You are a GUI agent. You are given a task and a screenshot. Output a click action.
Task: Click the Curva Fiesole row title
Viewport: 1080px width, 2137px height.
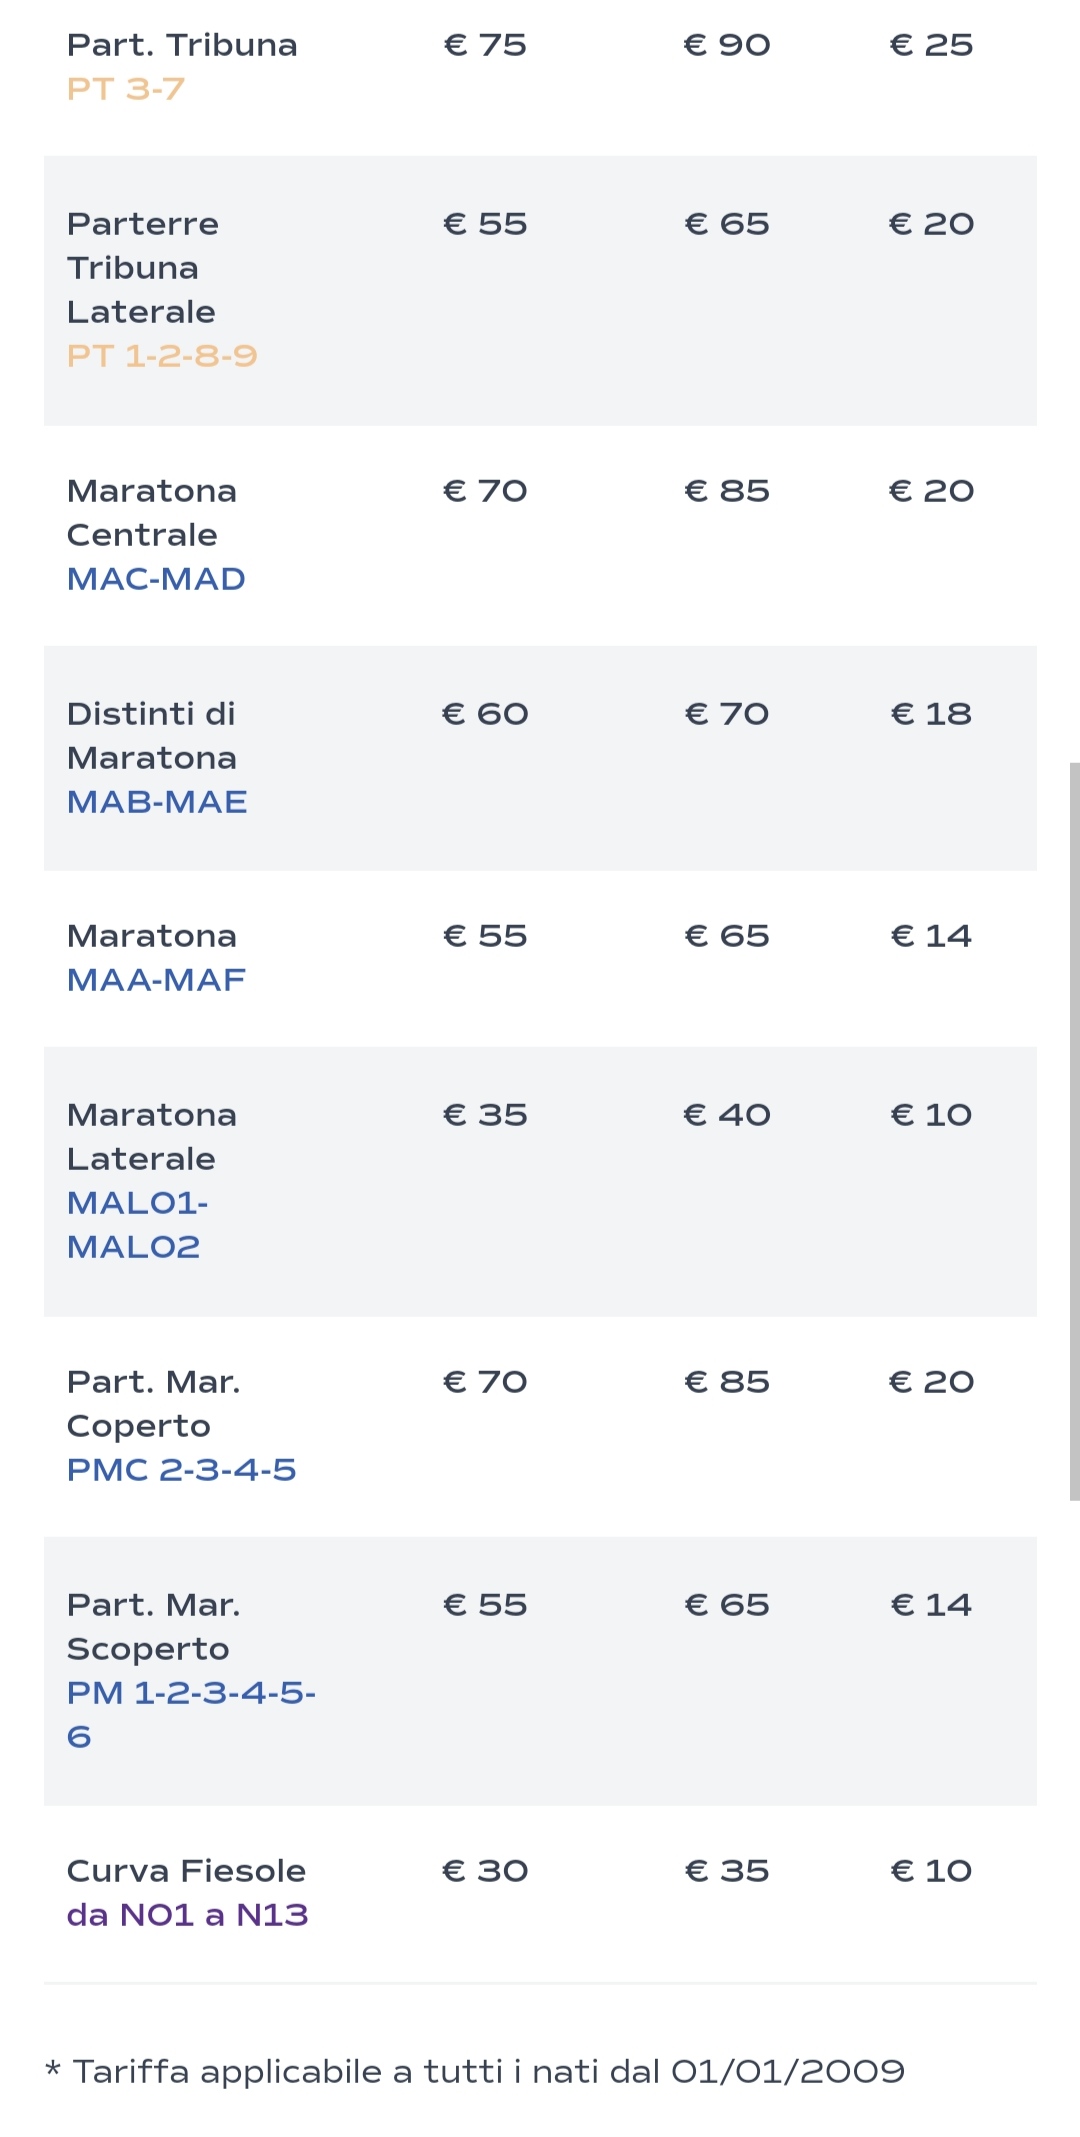pos(186,1871)
